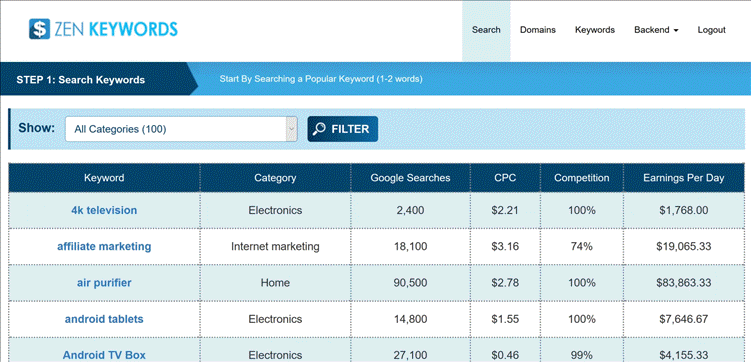Click the $2.21 CPC value
751x362 pixels.
[505, 210]
